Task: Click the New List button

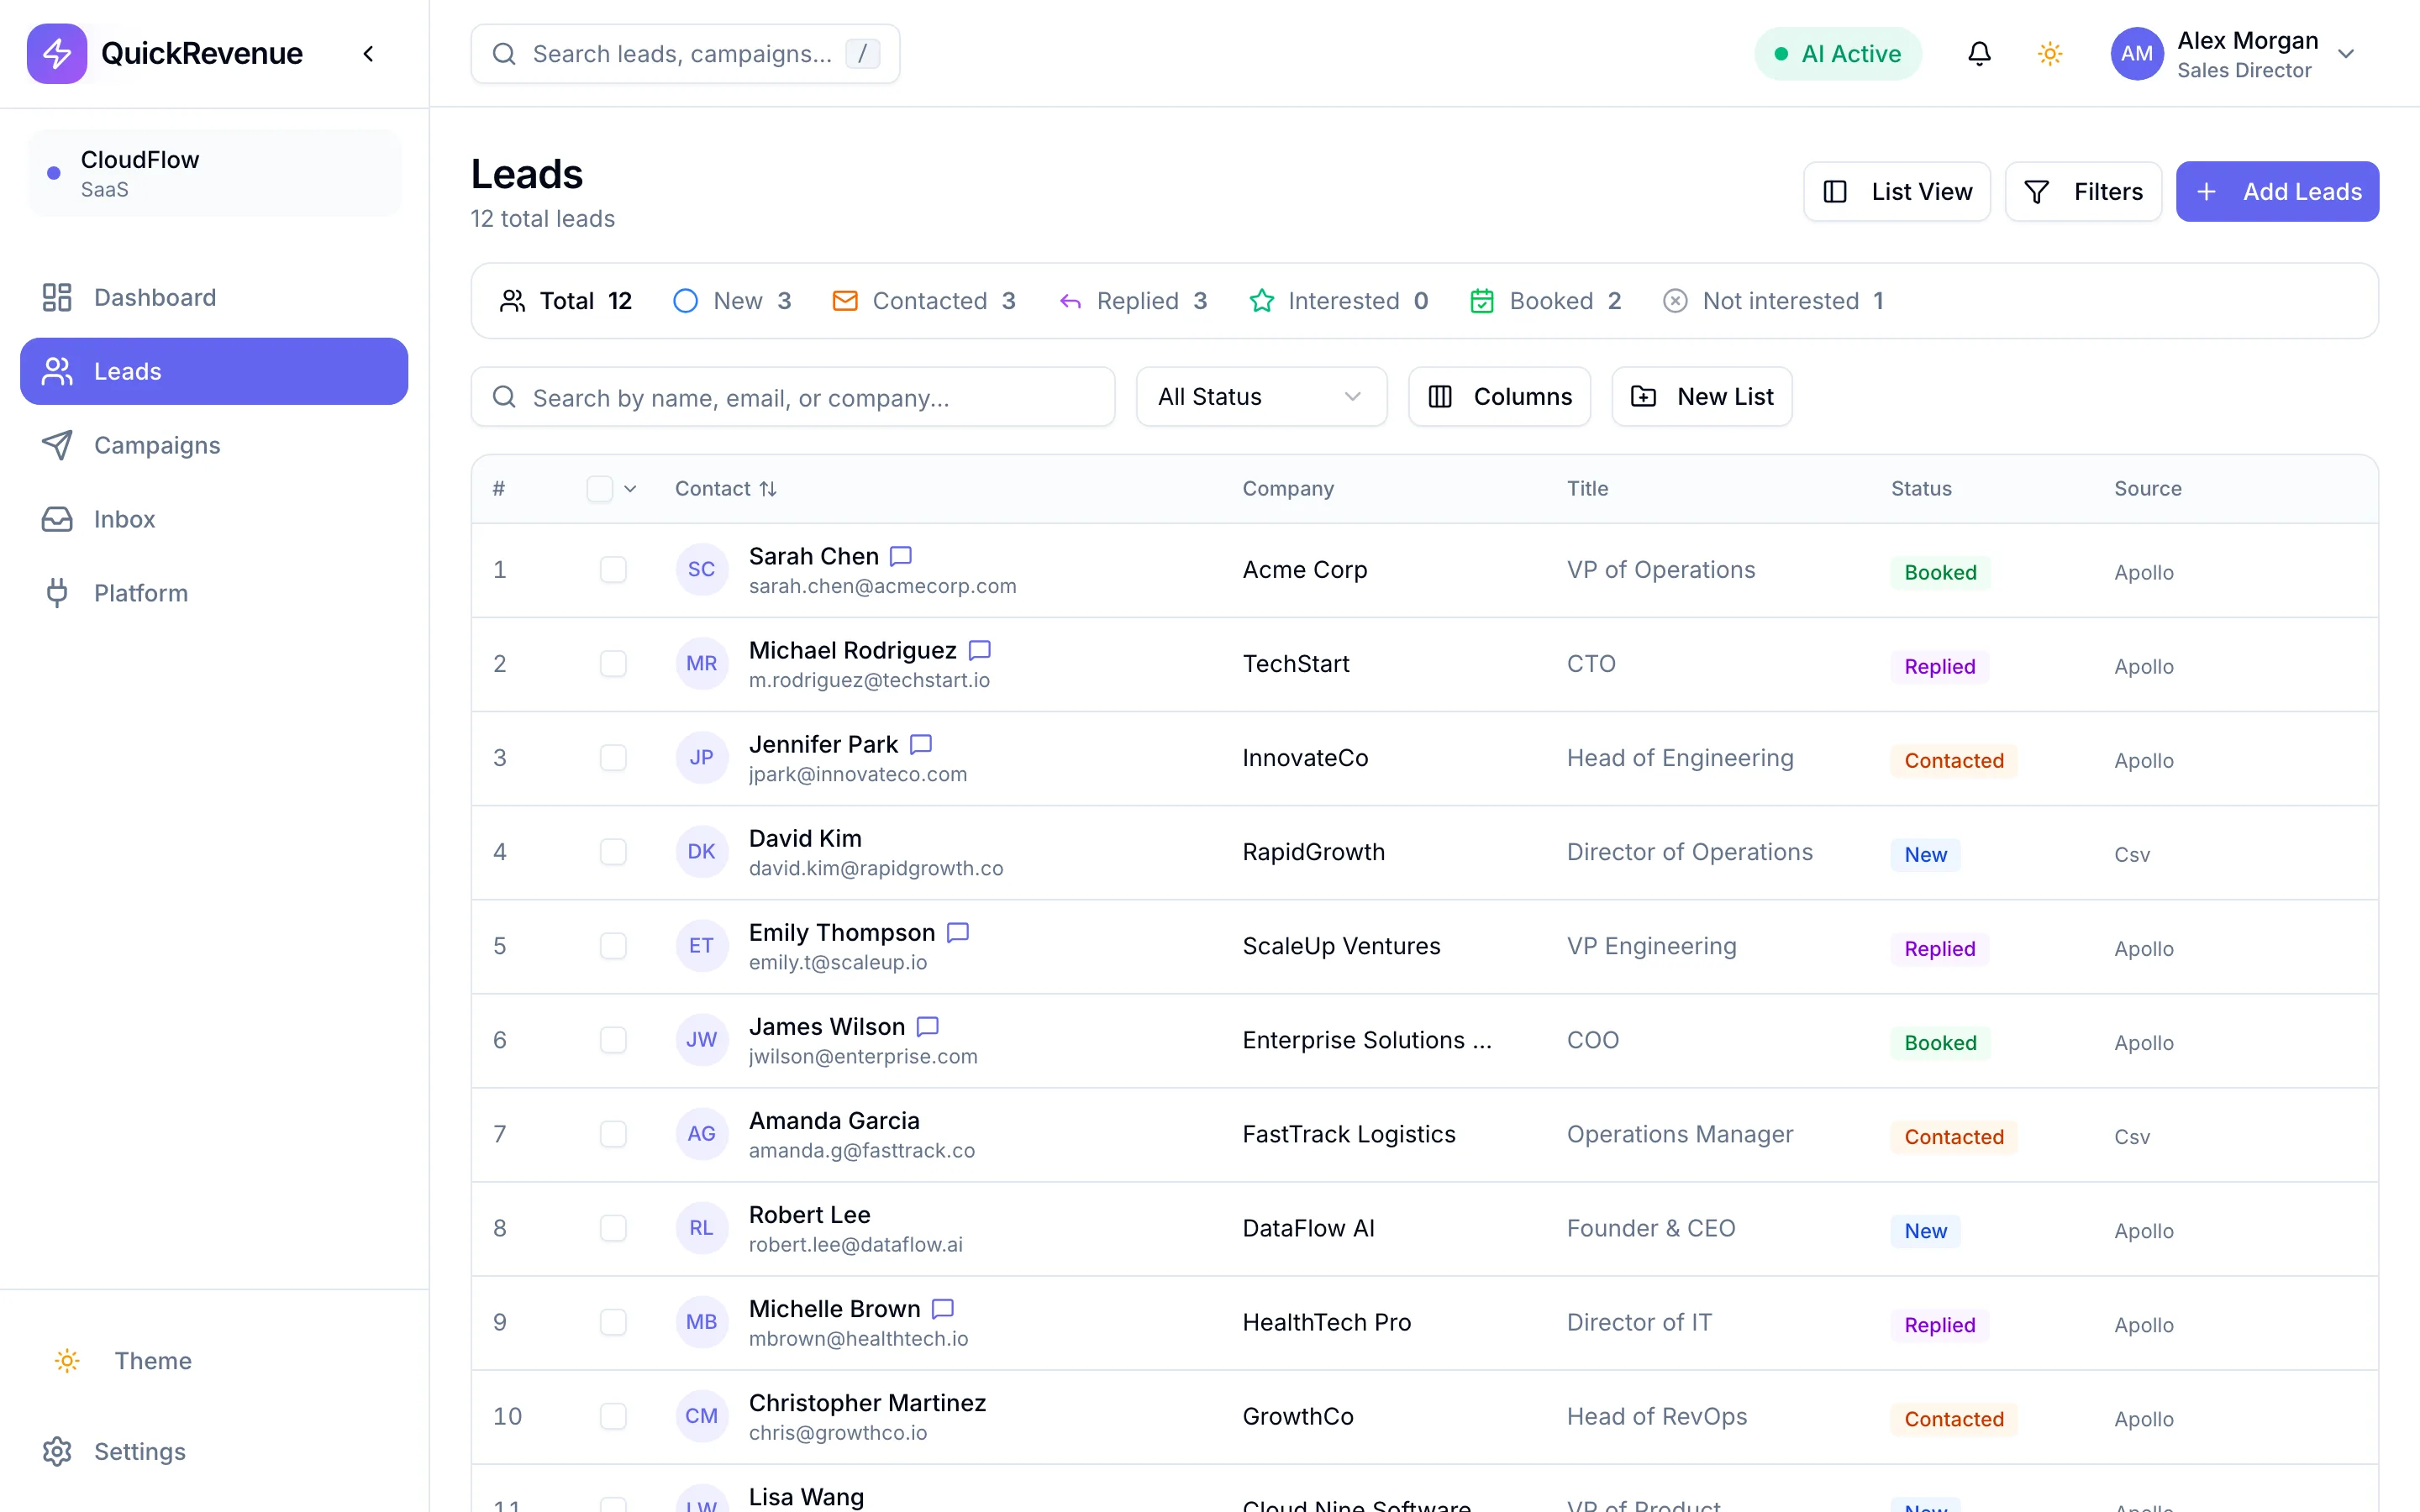Action: 1701,397
